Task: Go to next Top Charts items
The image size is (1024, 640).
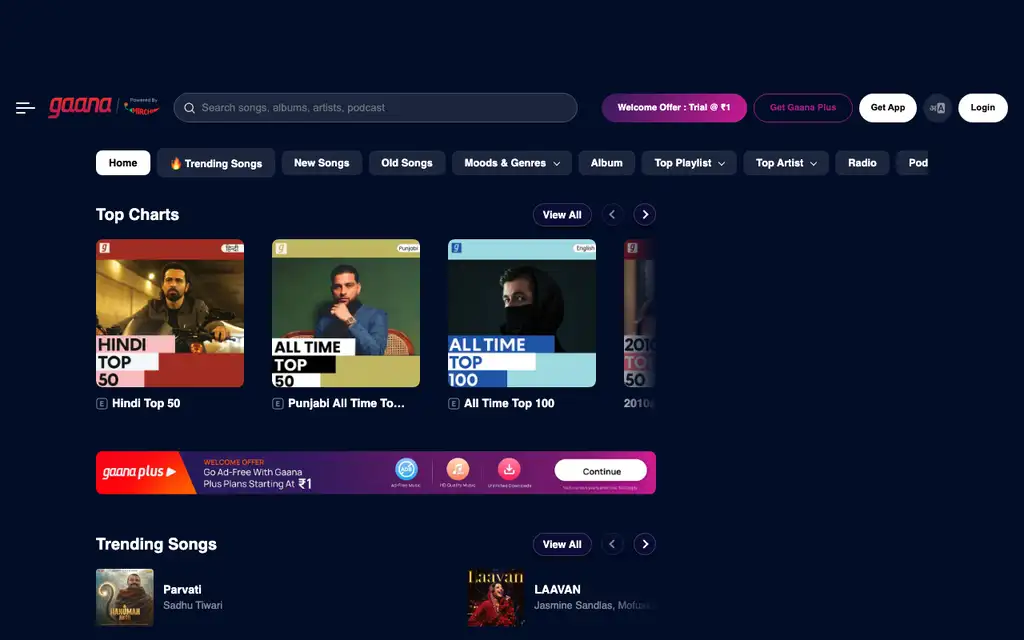Action: point(645,215)
